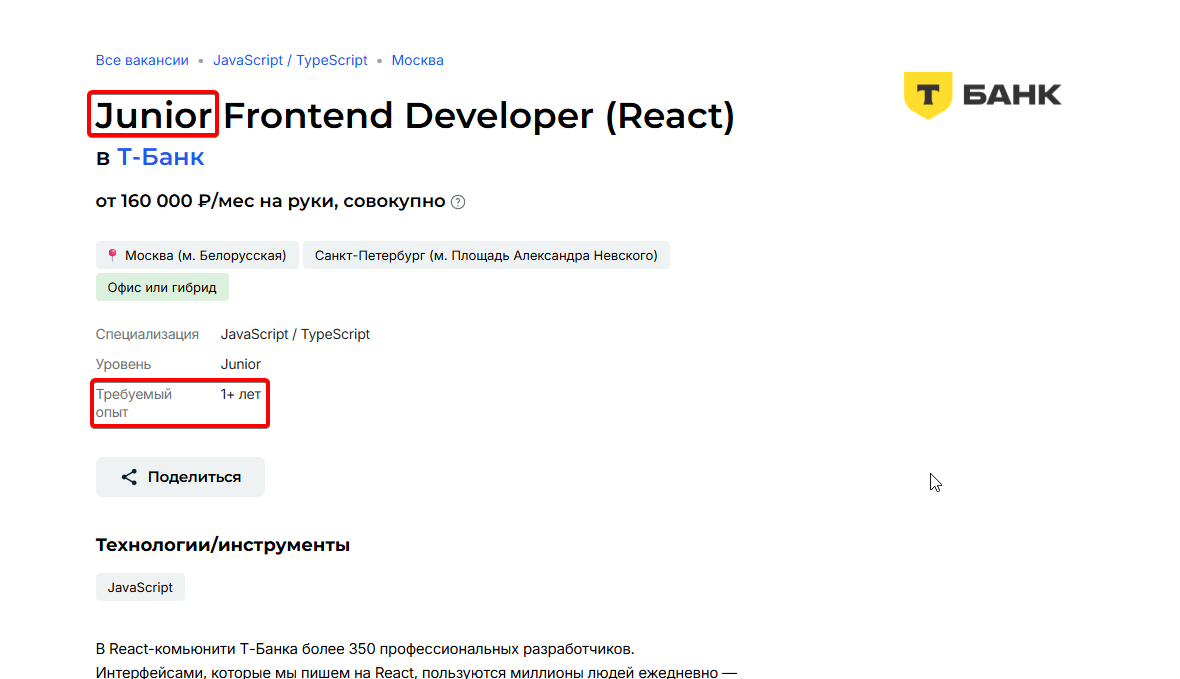
Task: Click the Т-Банк logo image
Action: pos(982,95)
